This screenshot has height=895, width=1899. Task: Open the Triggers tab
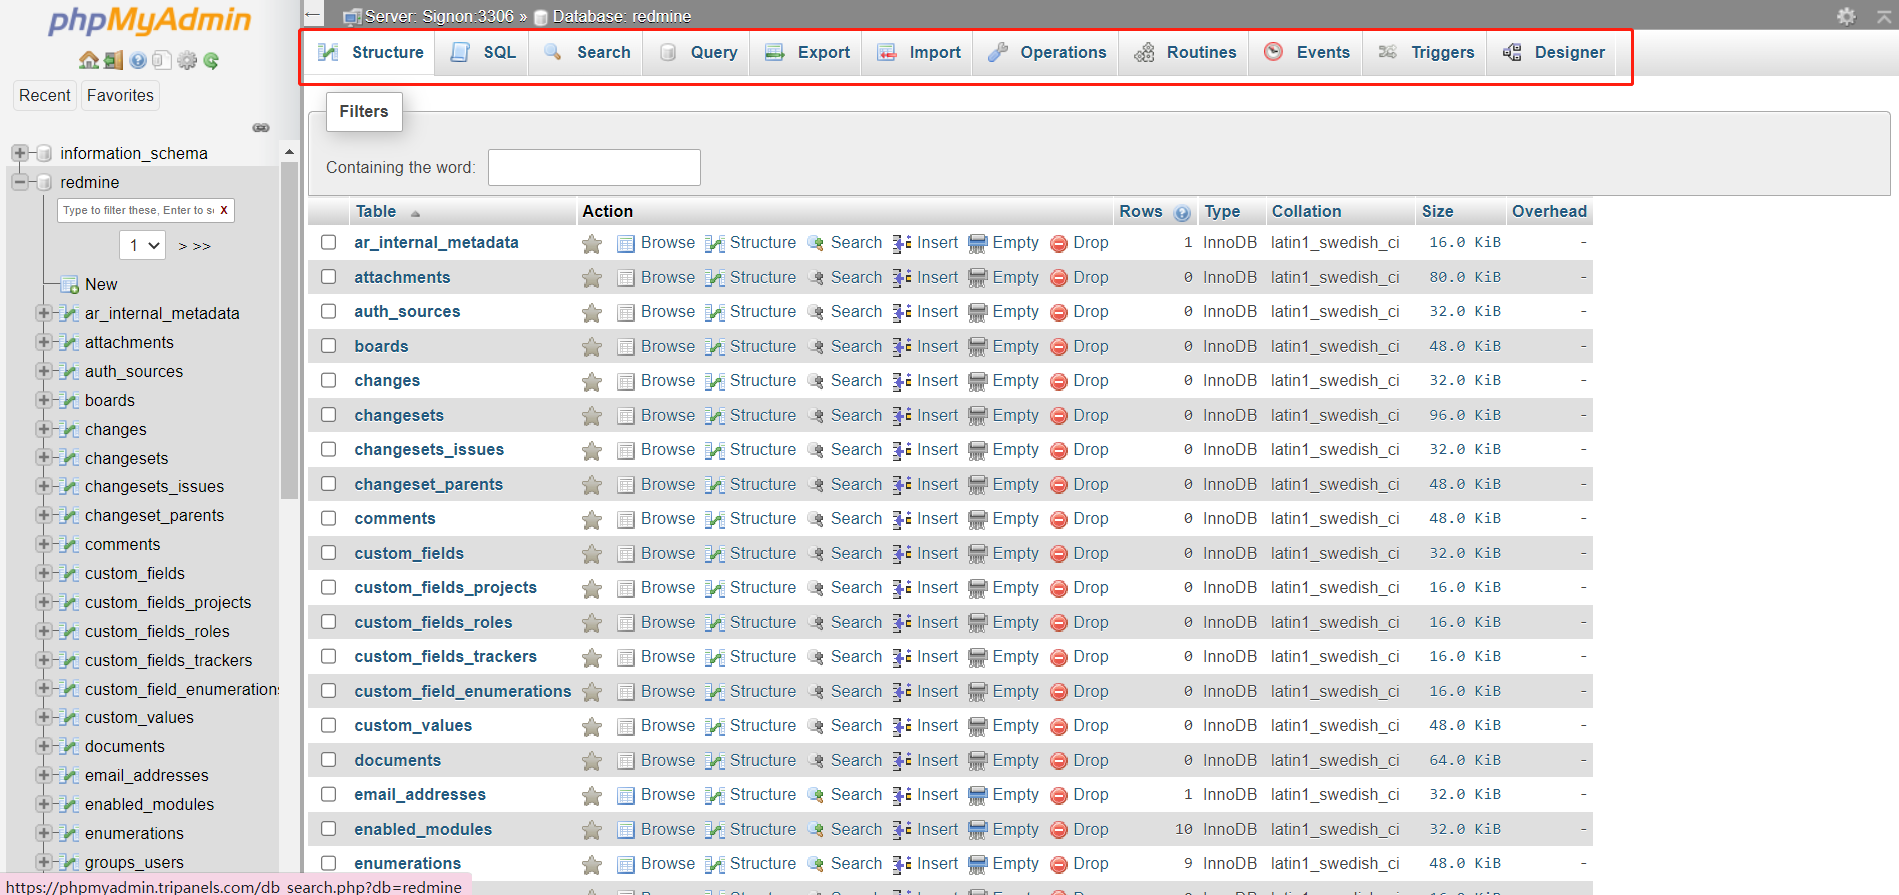pos(1426,53)
